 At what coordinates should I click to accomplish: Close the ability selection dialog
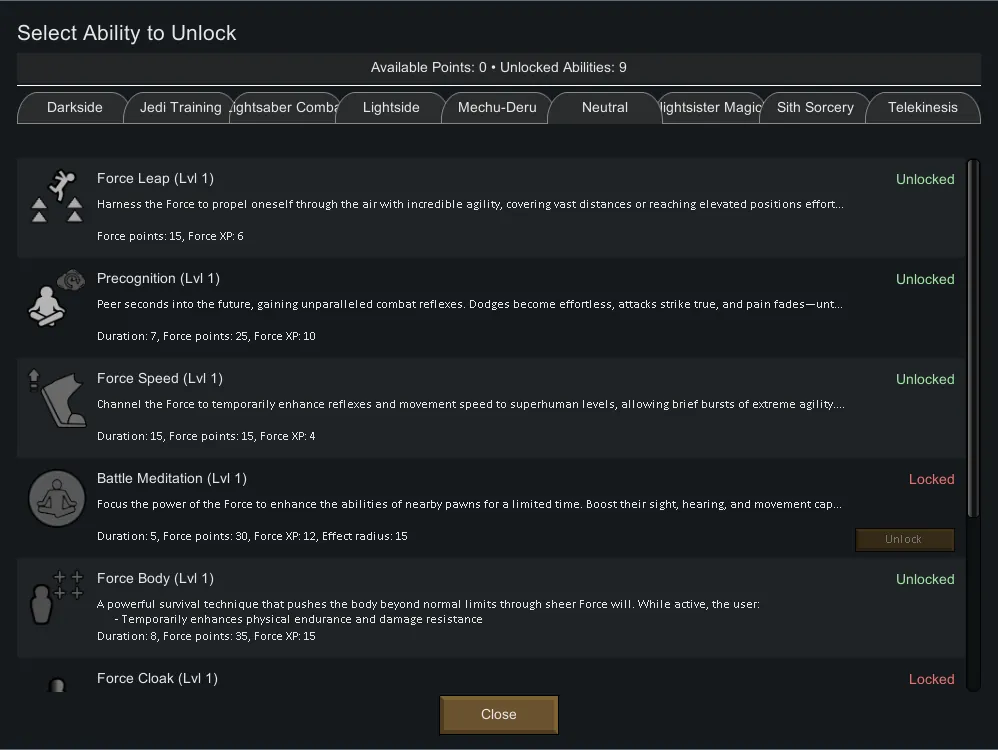498,714
